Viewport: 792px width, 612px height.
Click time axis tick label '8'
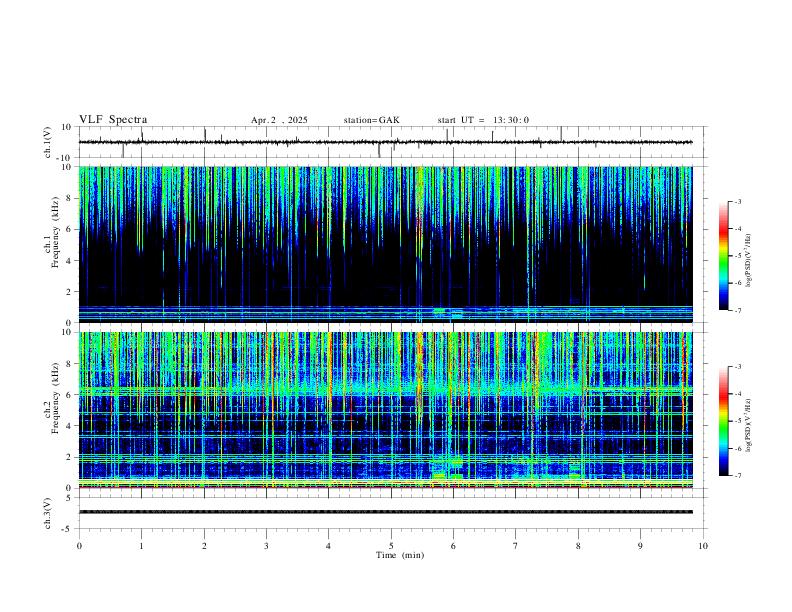point(578,546)
